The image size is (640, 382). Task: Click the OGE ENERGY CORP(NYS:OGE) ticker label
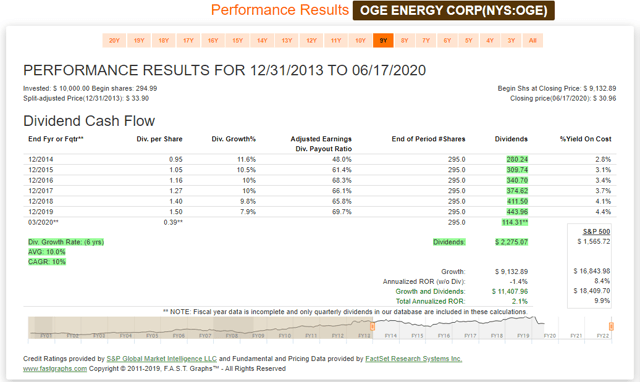click(x=453, y=10)
